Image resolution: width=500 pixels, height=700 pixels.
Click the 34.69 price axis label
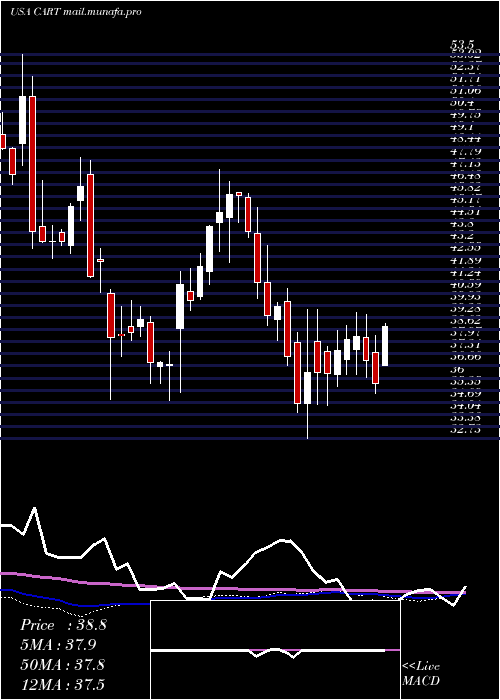click(465, 394)
